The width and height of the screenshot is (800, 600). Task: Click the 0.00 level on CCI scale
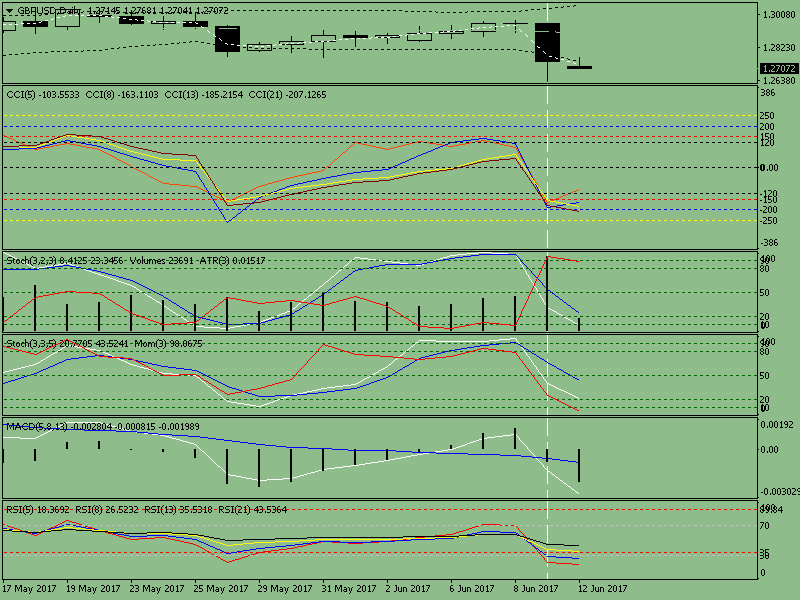pyautogui.click(x=769, y=168)
